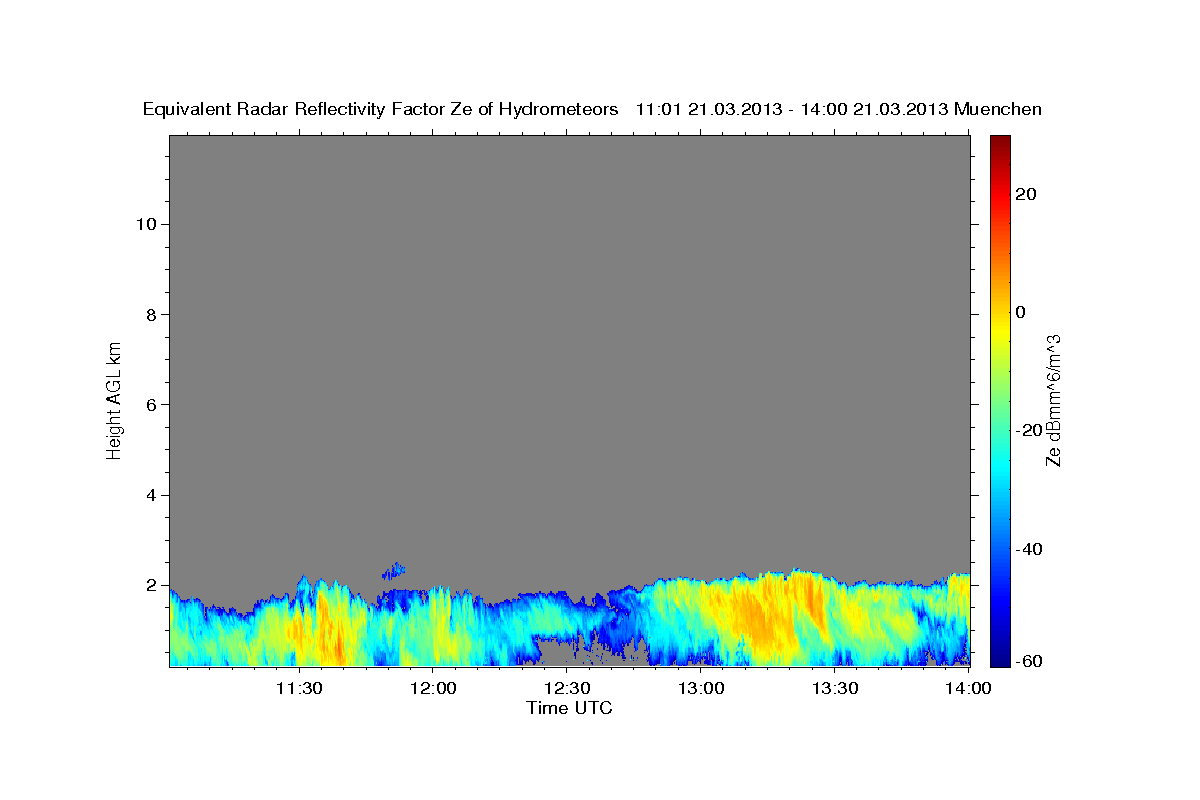Click the height axis label 2

point(149,586)
